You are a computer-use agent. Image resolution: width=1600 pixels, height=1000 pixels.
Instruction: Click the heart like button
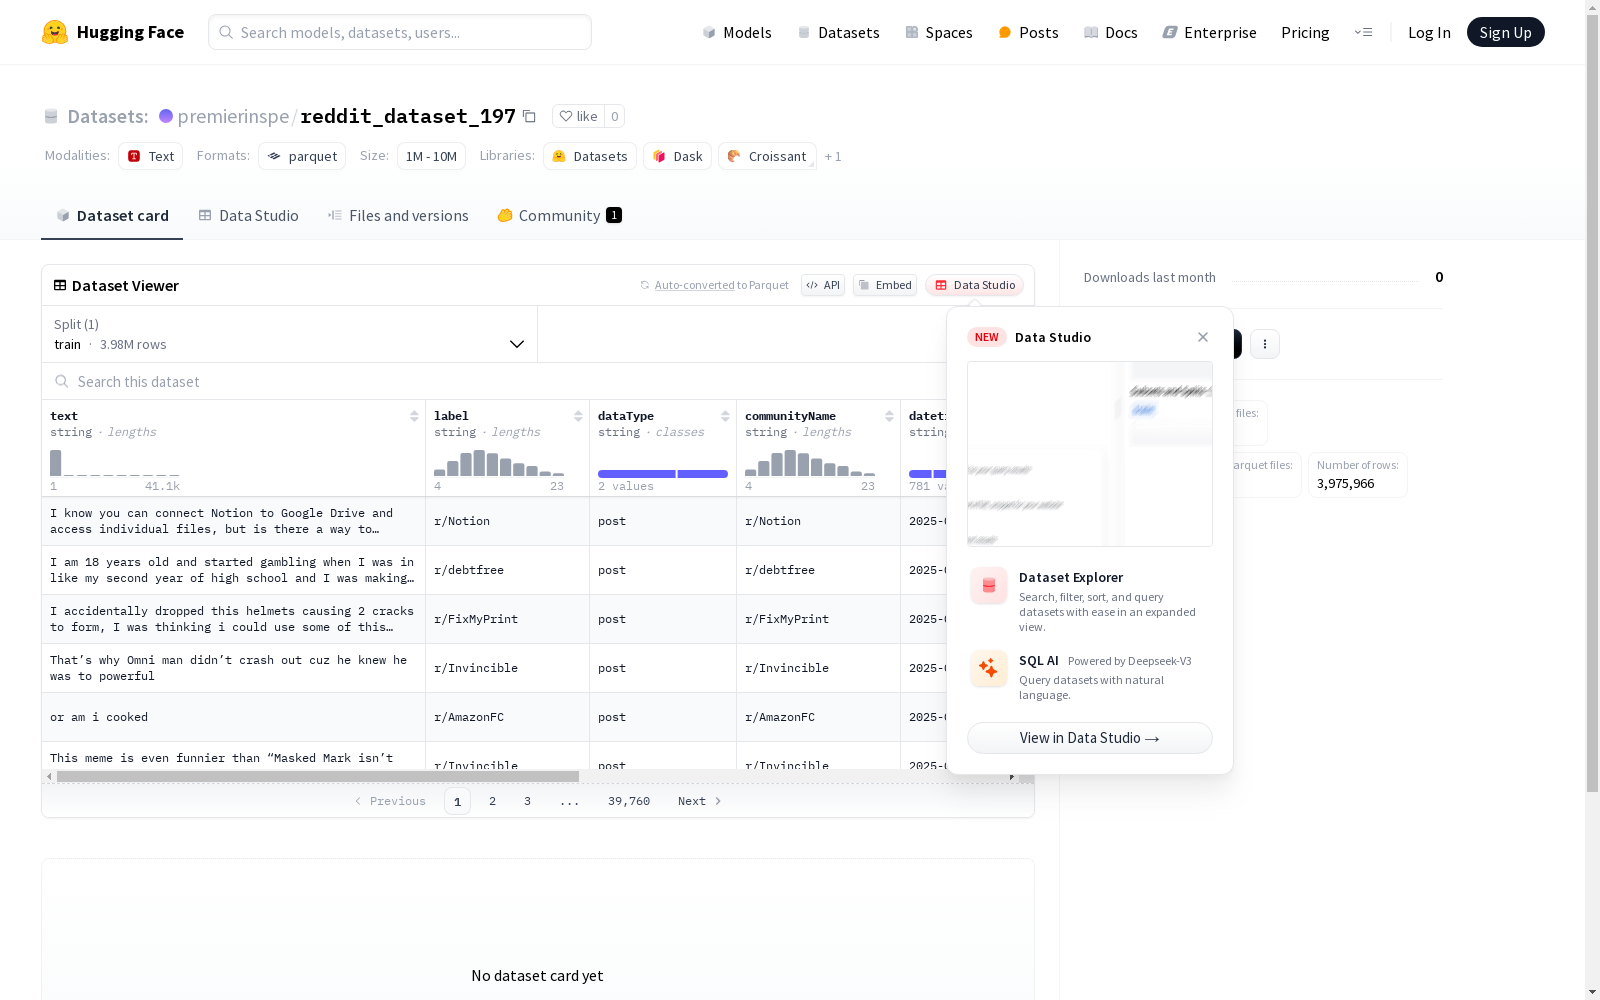[578, 117]
